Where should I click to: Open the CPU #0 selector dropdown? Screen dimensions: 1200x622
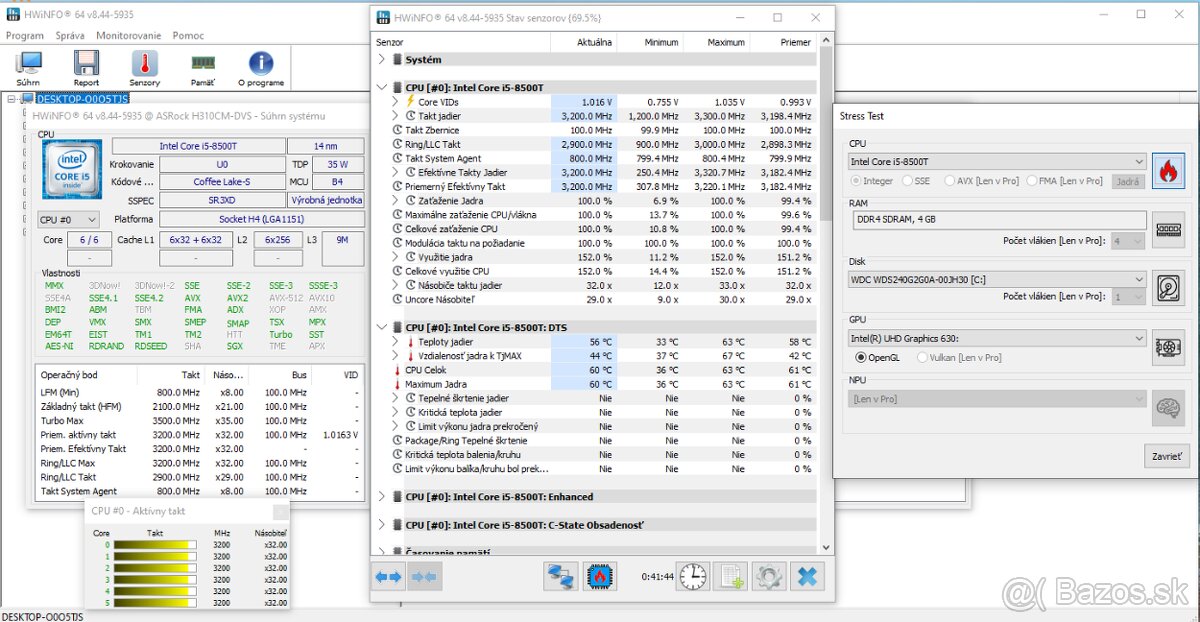(68, 219)
